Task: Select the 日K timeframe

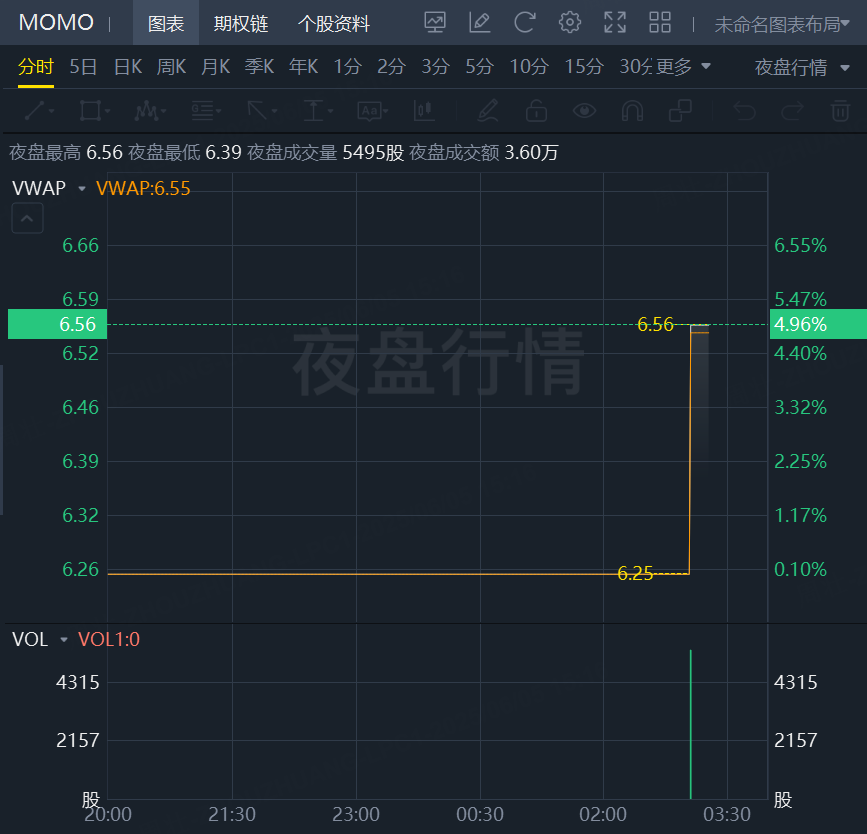Action: (x=128, y=66)
